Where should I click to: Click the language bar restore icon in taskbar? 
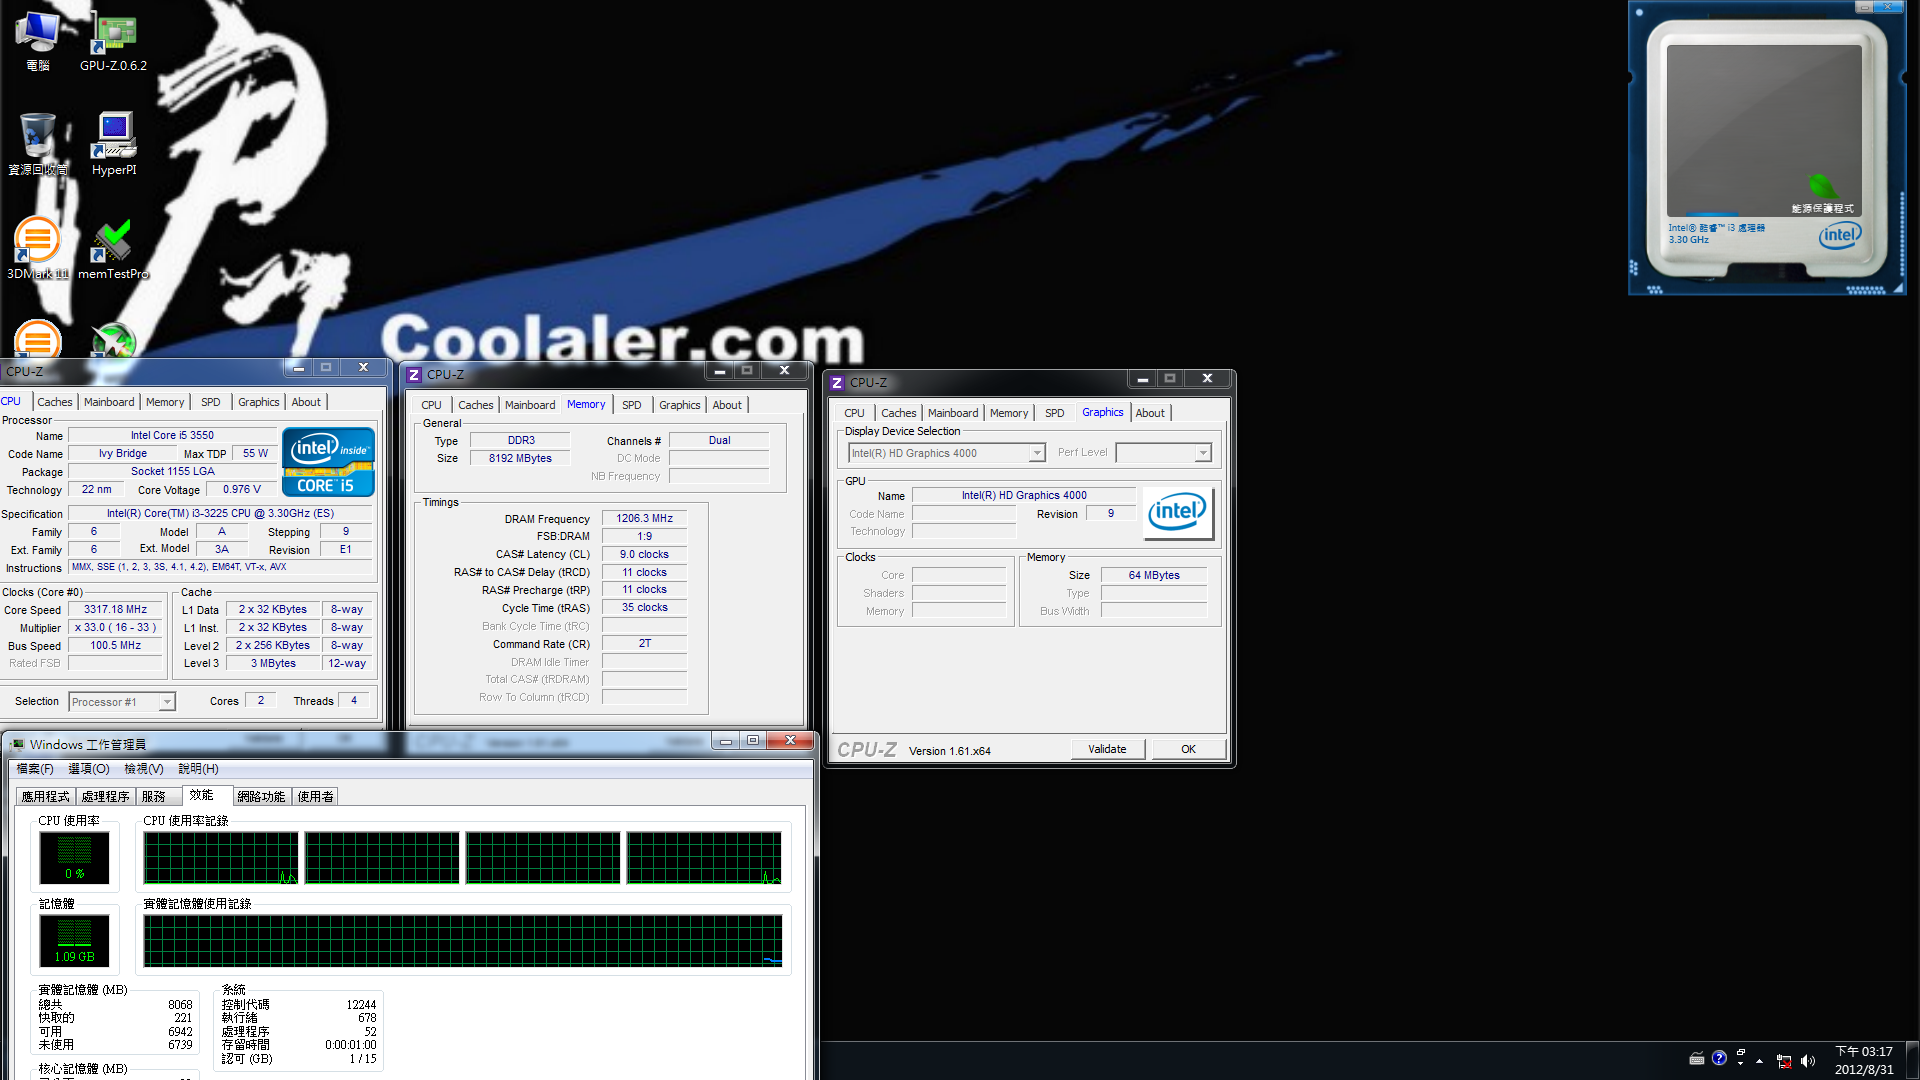click(x=1741, y=1053)
